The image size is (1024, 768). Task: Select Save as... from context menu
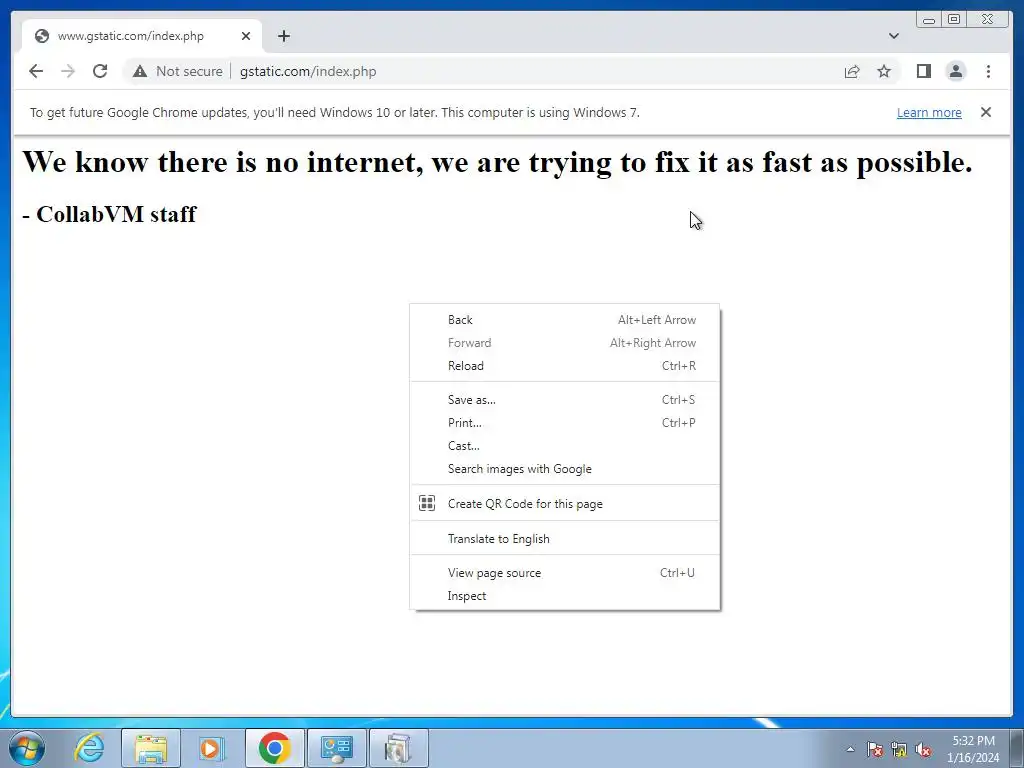click(564, 400)
